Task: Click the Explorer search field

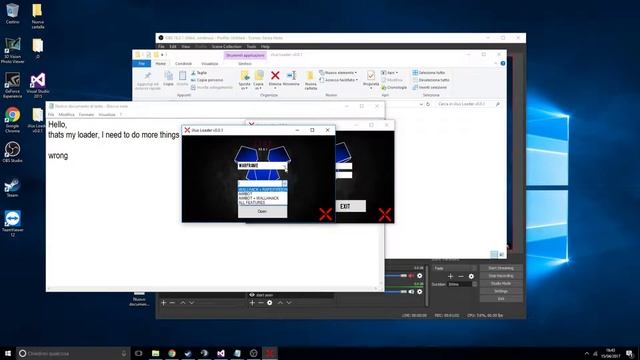Action: coord(468,104)
